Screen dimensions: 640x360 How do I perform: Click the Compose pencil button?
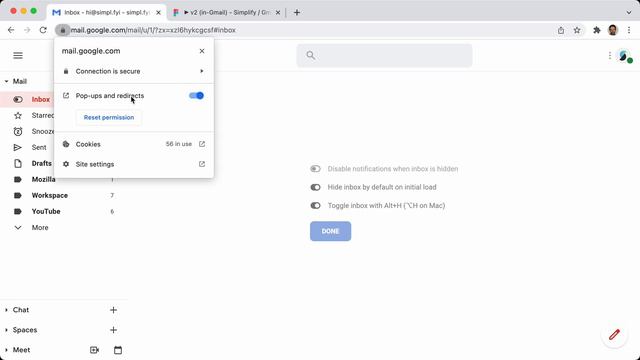[614, 335]
